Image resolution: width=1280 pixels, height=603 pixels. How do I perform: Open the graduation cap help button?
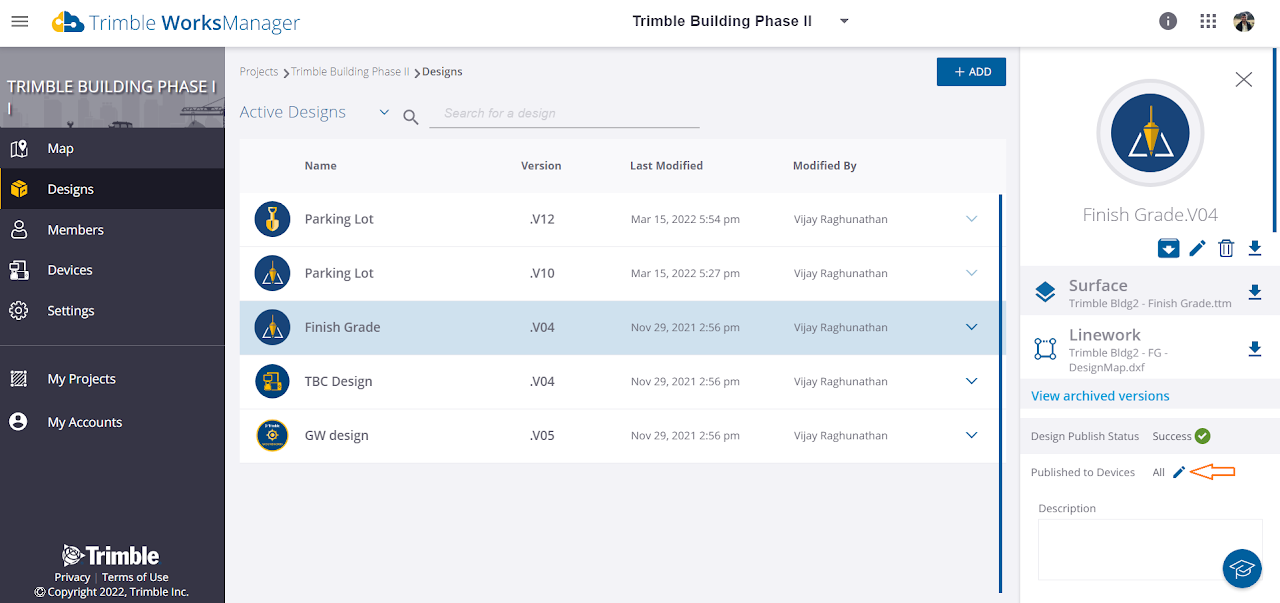pyautogui.click(x=1242, y=568)
